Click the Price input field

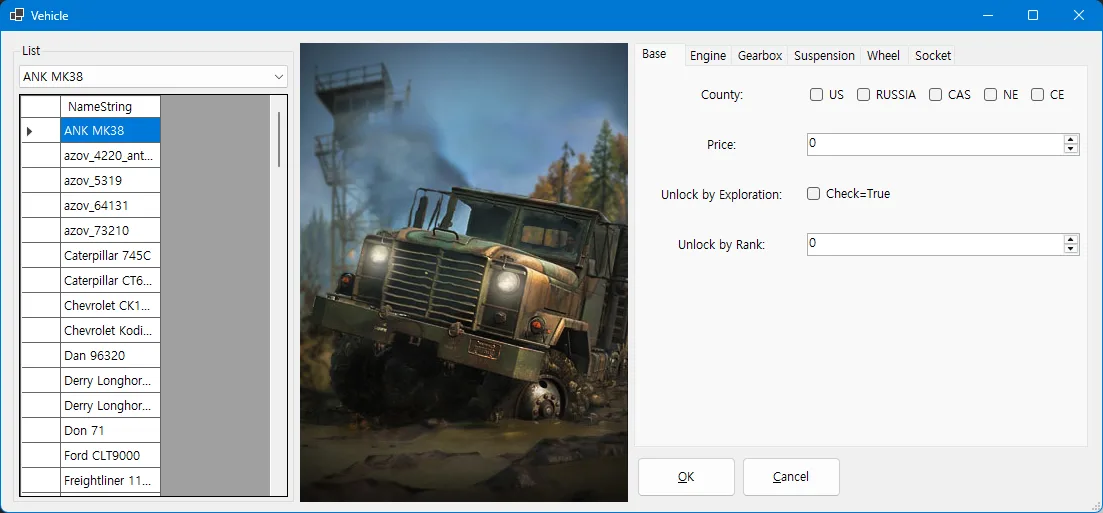(935, 144)
